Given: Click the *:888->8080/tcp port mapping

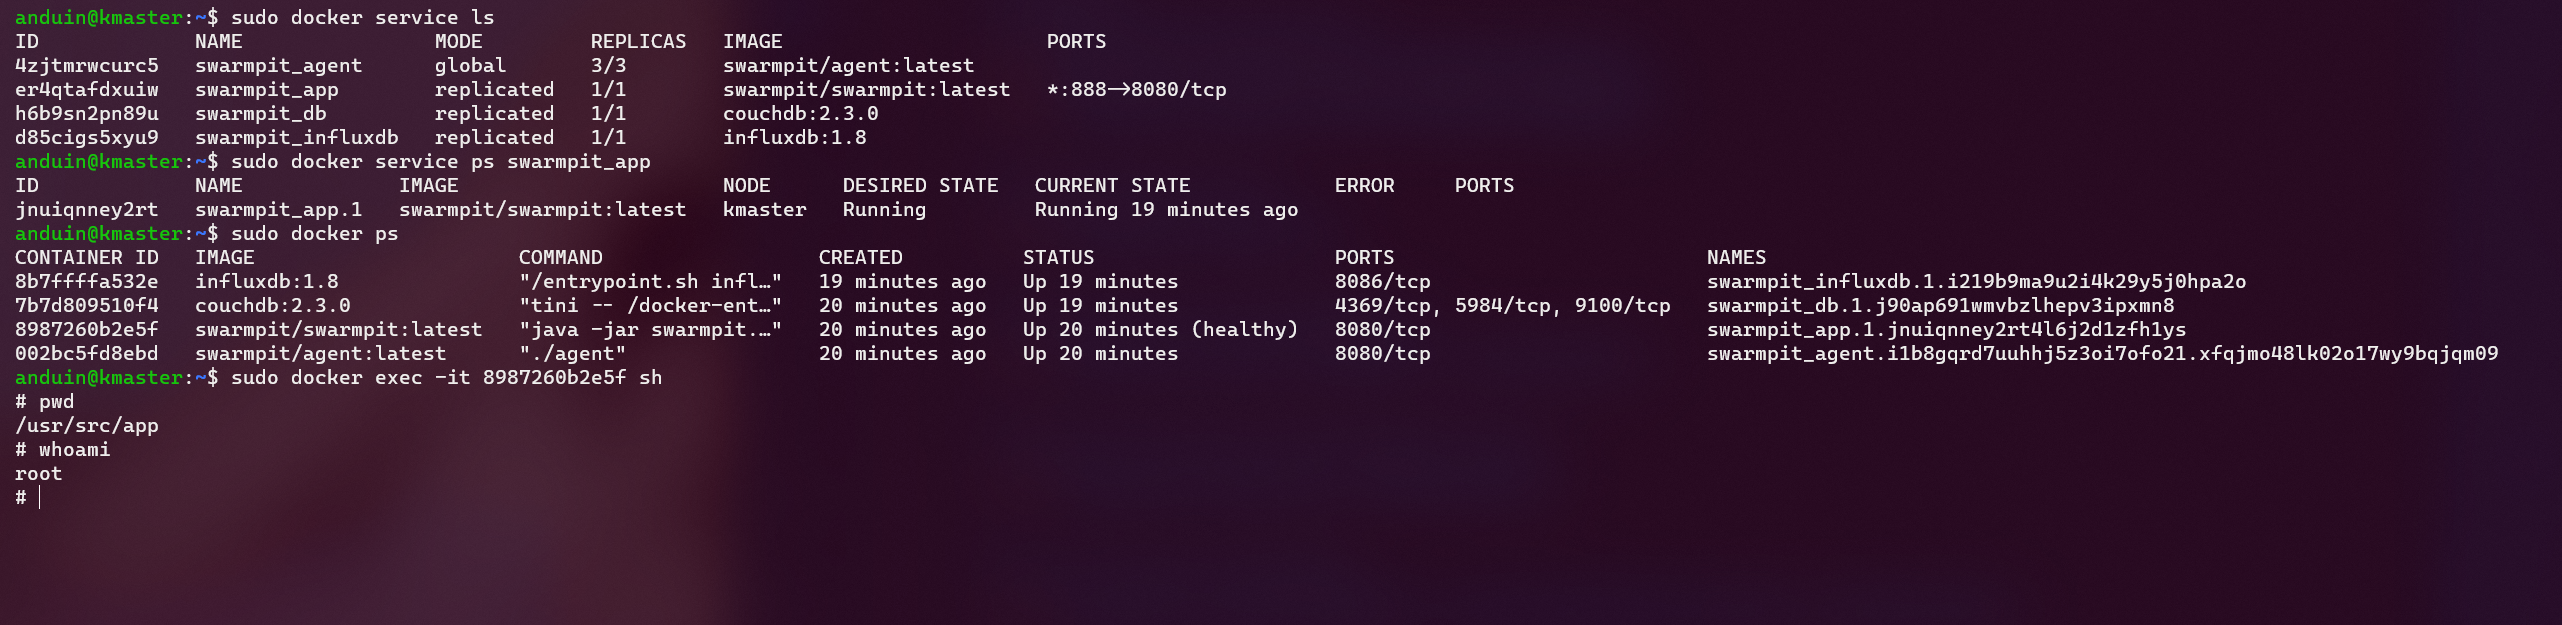Looking at the screenshot, I should [x=1136, y=90].
